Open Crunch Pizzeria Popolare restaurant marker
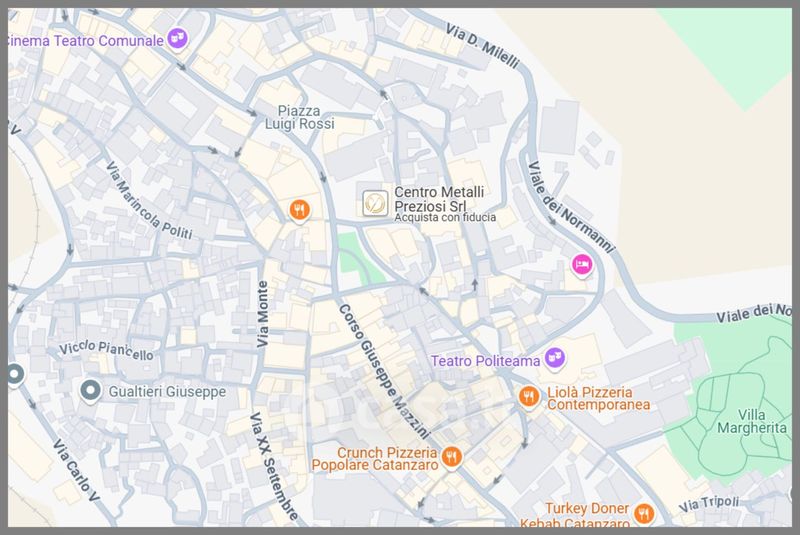The image size is (800, 535). pos(451,456)
